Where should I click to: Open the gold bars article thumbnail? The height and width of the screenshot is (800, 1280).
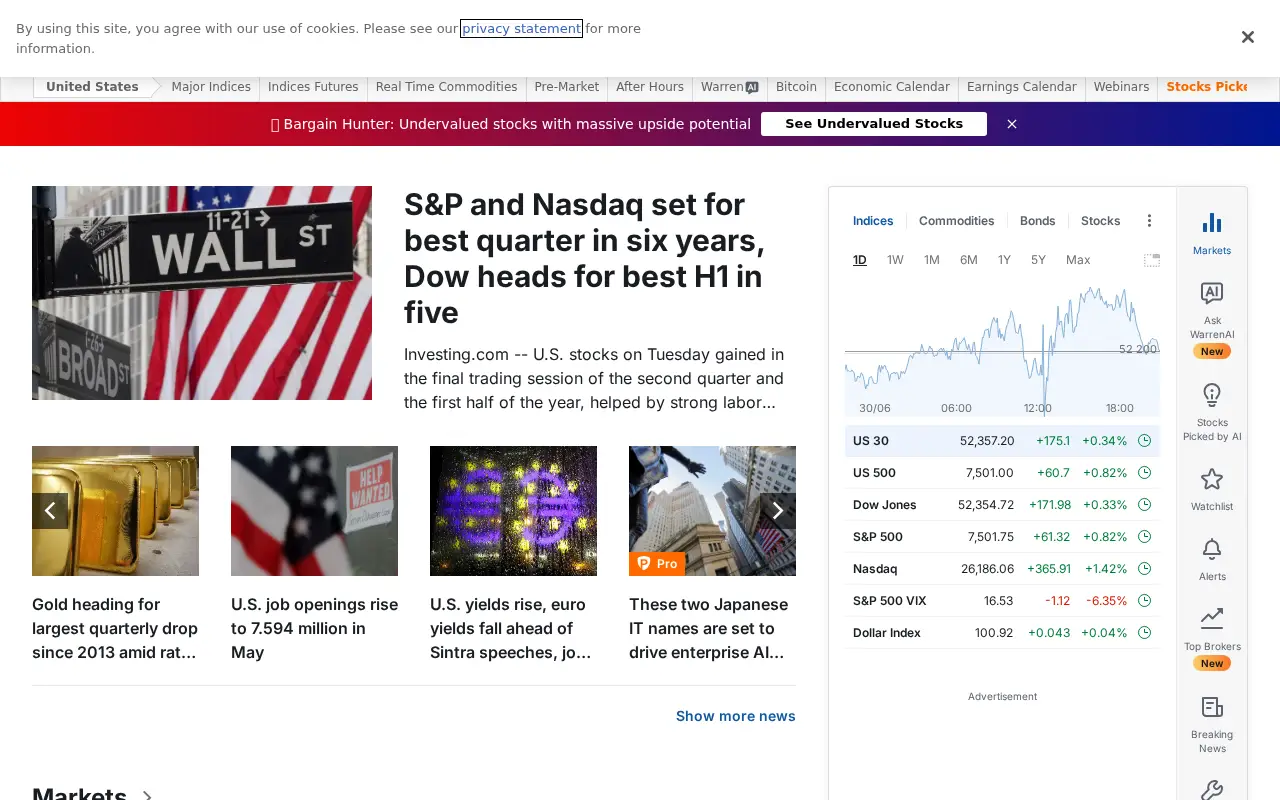[115, 511]
